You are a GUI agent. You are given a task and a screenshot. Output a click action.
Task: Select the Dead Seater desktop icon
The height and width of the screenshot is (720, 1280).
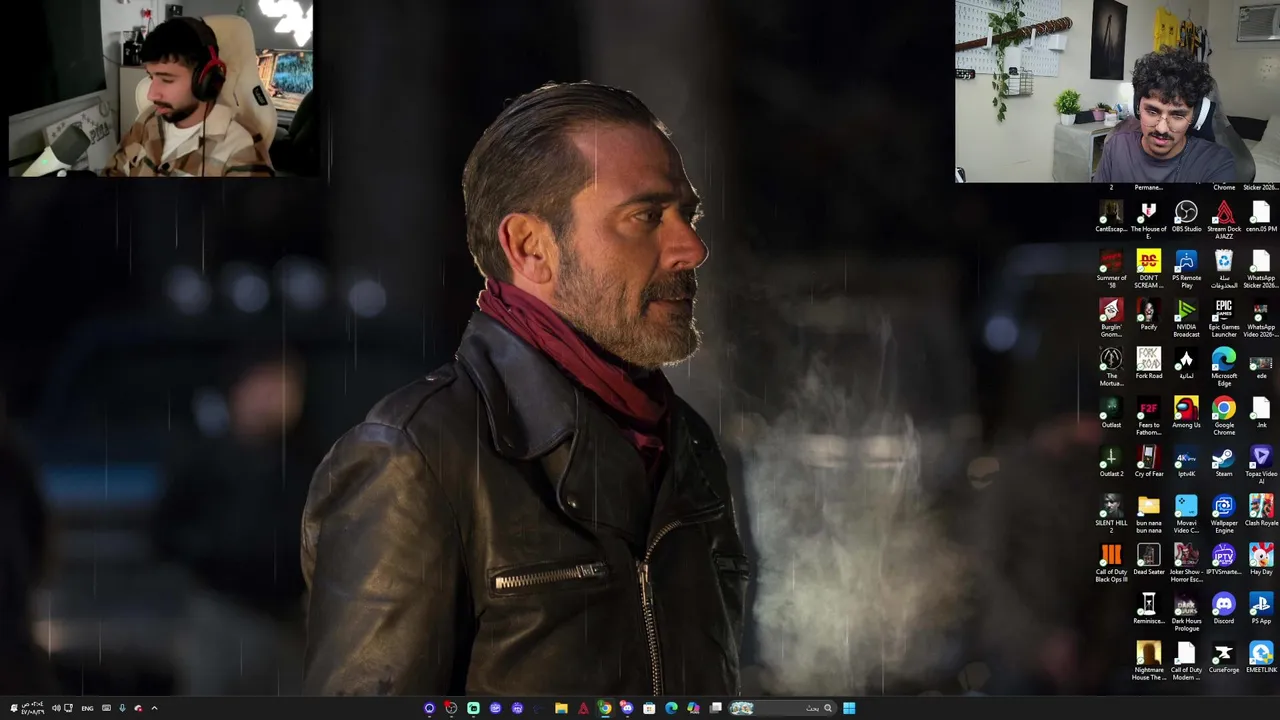[x=1148, y=560]
